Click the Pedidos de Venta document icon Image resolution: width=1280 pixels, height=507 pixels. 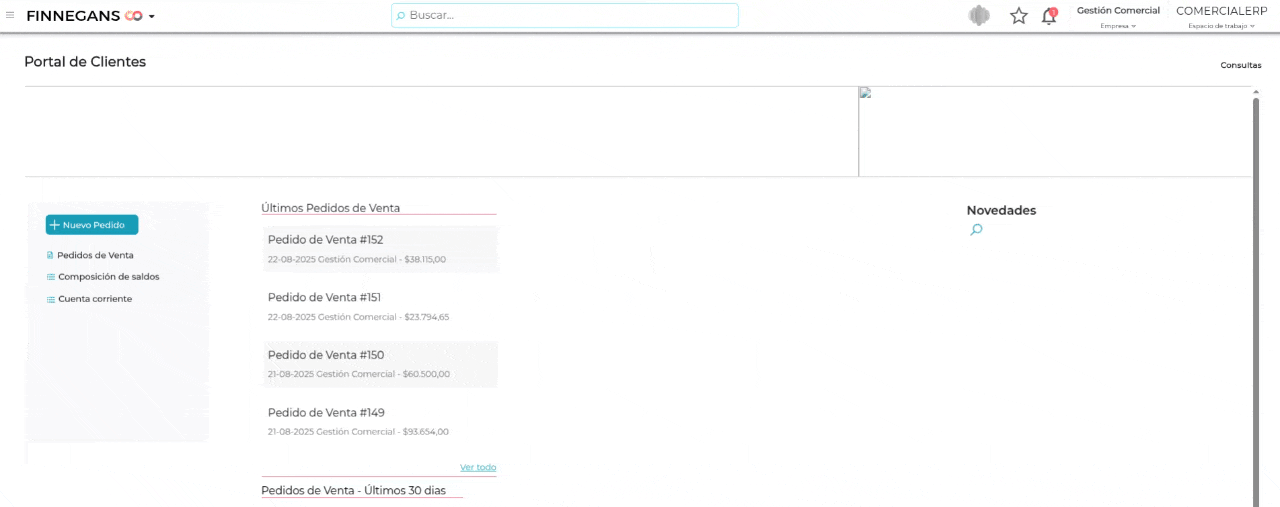tap(50, 255)
